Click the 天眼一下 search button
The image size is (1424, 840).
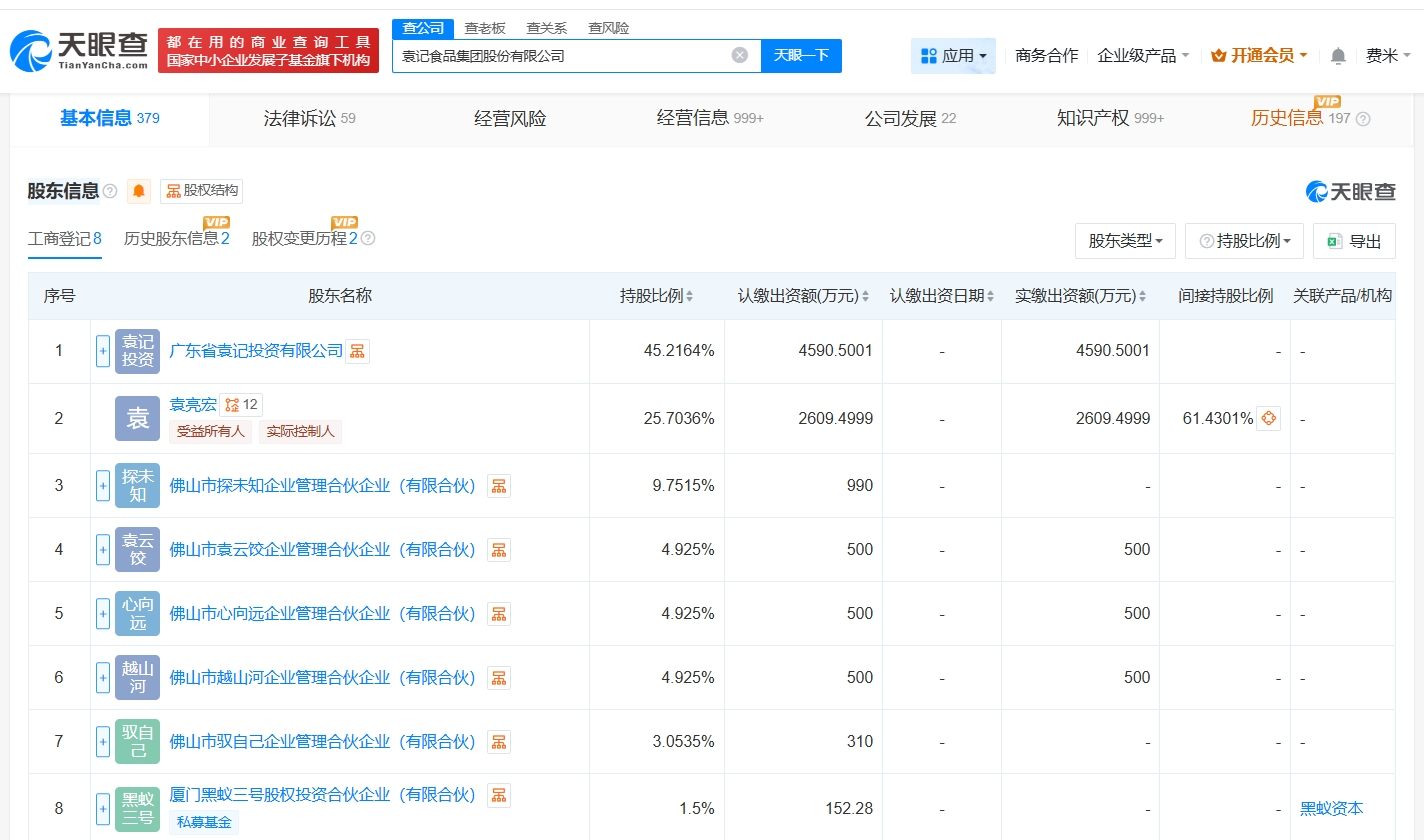pyautogui.click(x=801, y=56)
